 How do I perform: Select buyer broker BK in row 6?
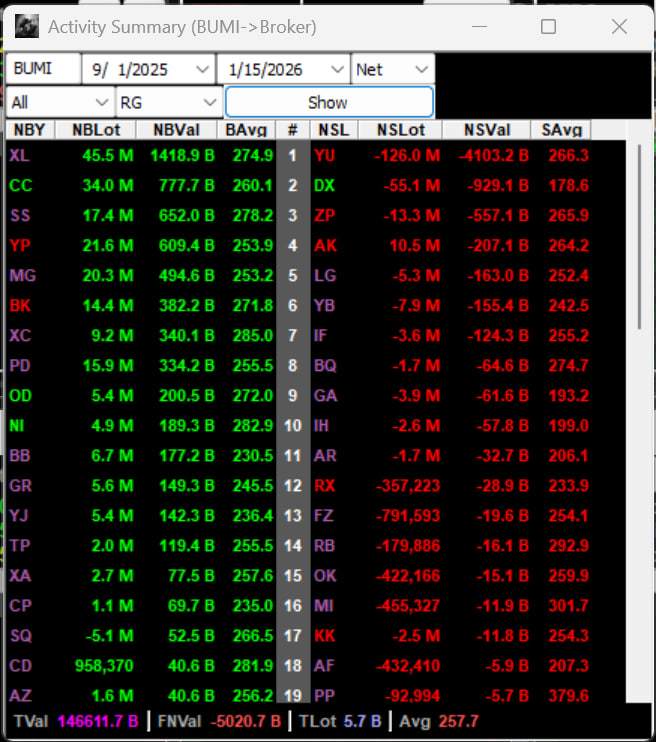pos(20,305)
